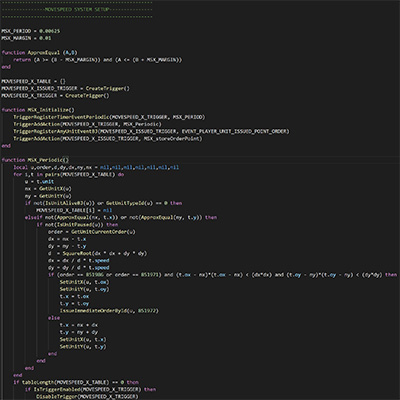Click the SetUnitY(u, t.y) line
The height and width of the screenshot is (400, 400).
coord(83,347)
